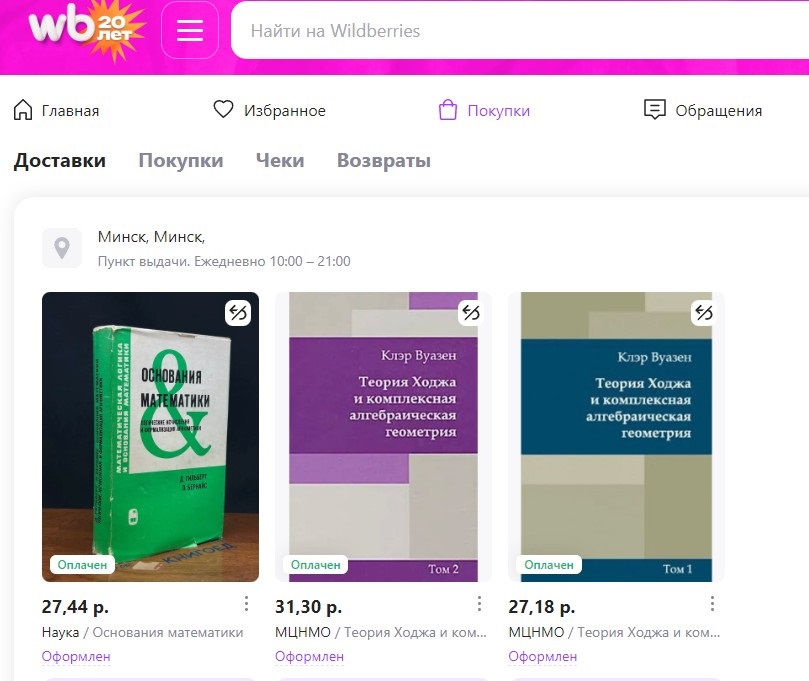The height and width of the screenshot is (681, 809).
Task: Open МЦНМО title under 27,18 р.
Action: click(x=614, y=633)
